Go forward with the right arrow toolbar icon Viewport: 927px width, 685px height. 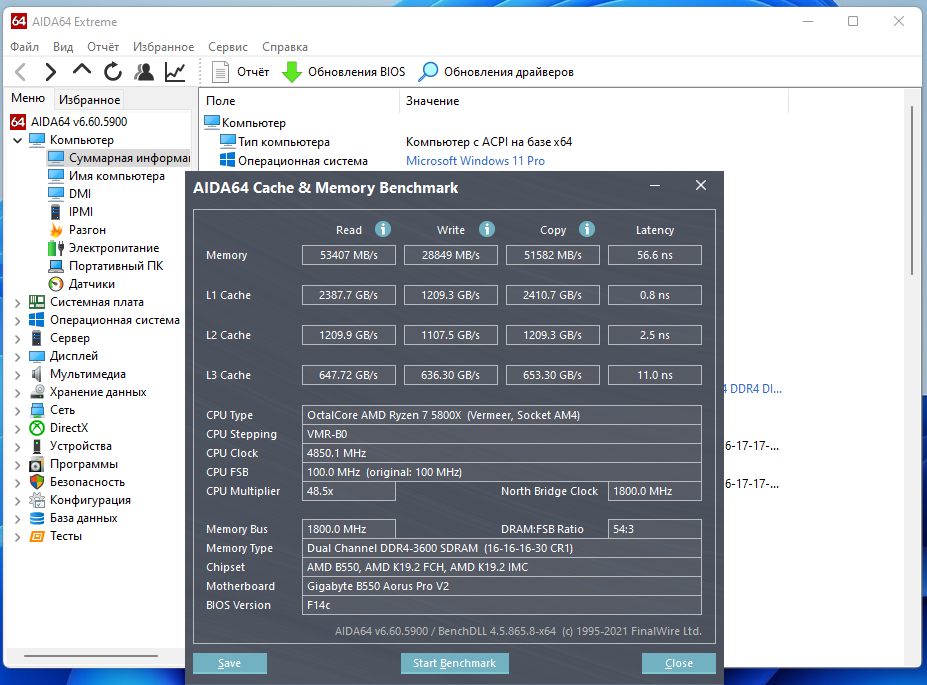[x=51, y=72]
